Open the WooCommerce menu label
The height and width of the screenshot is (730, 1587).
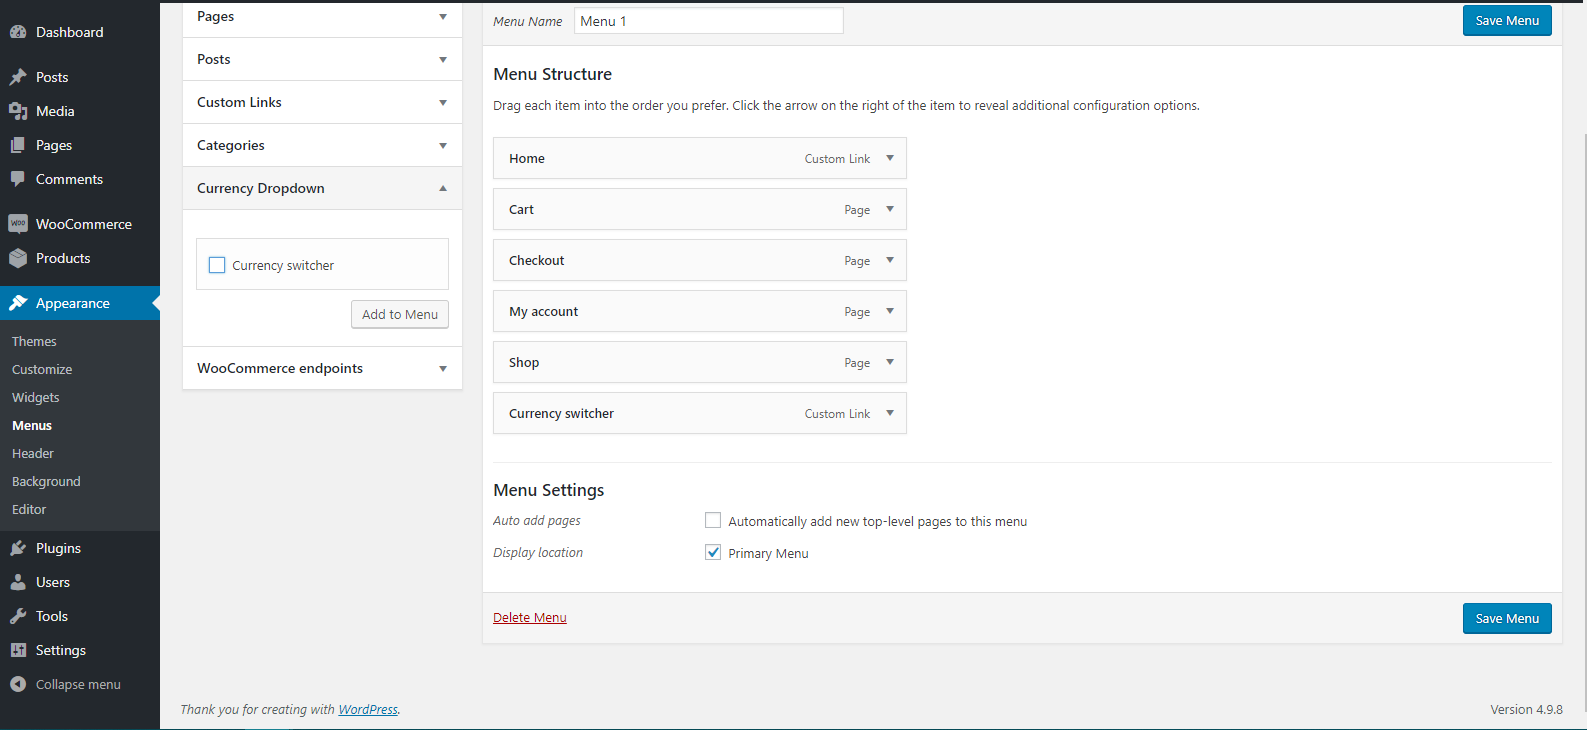(x=84, y=224)
